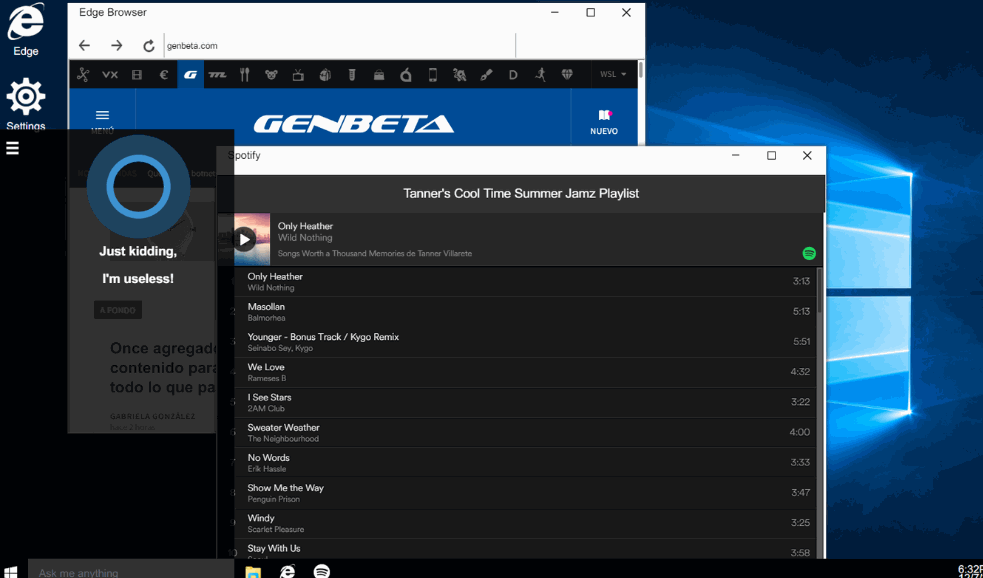Select the highlighted G Genbeta icon
983x578 pixels.
[x=191, y=75]
